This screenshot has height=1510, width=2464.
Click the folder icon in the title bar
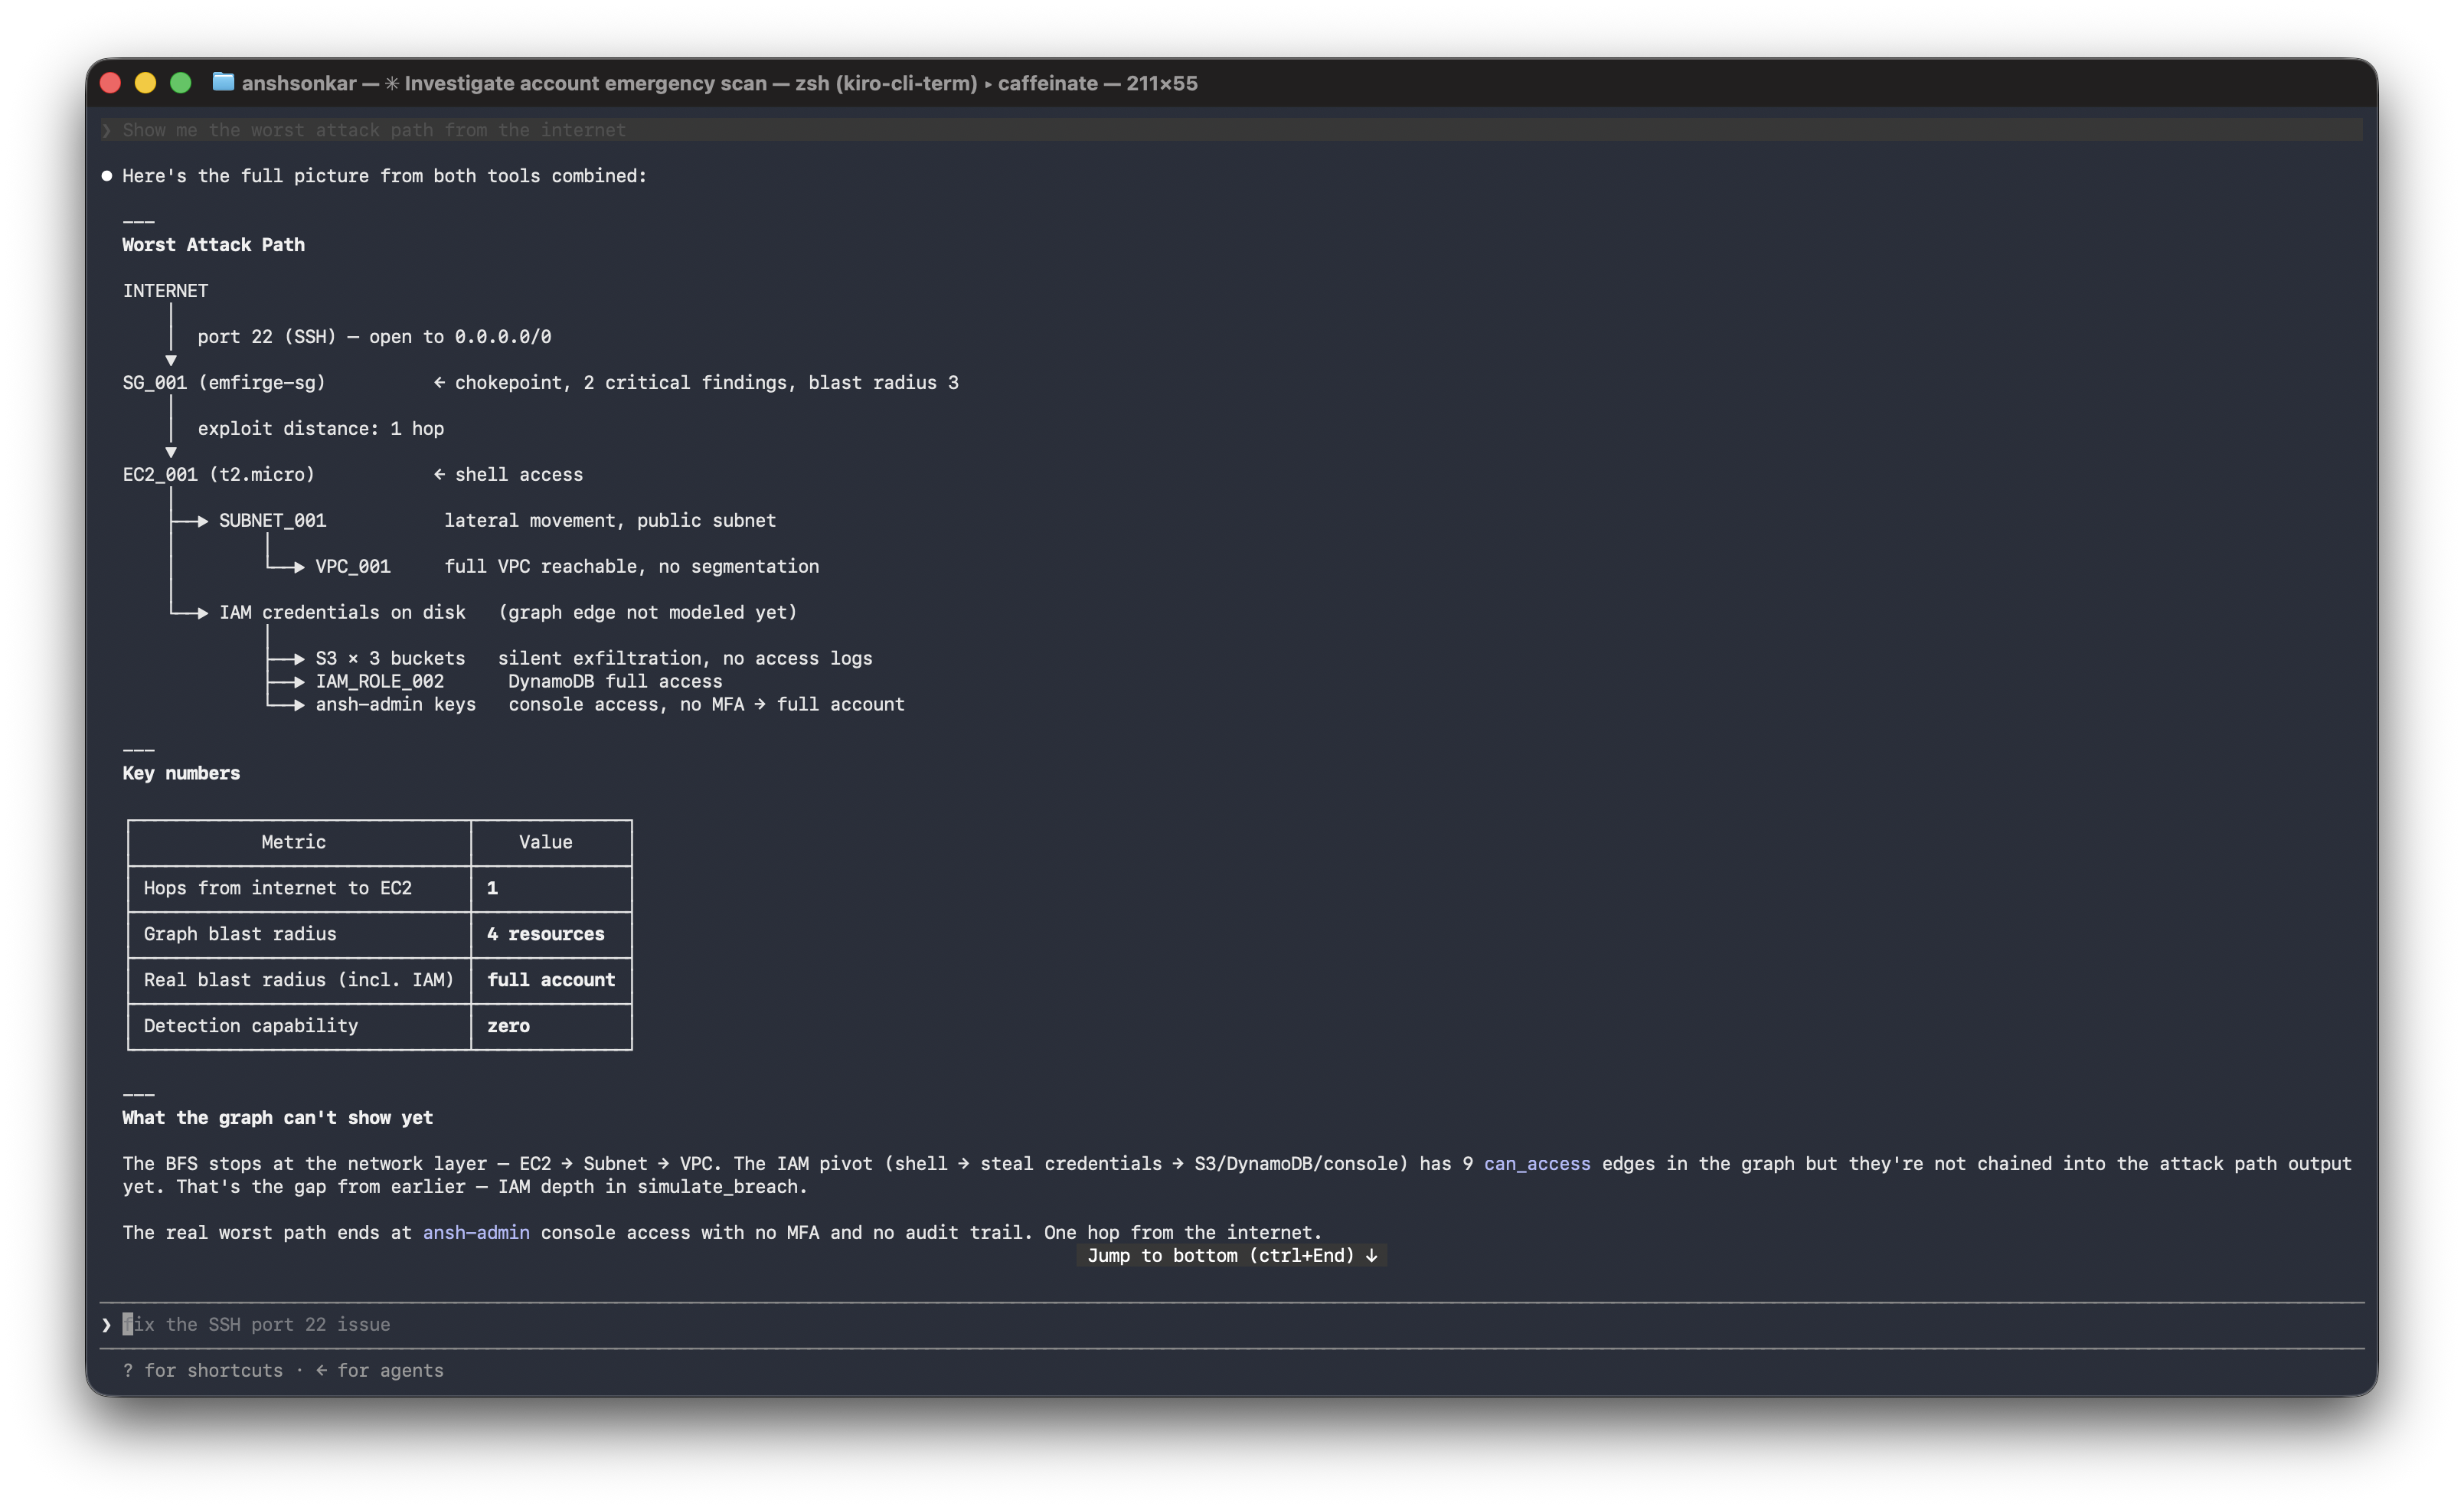(x=223, y=82)
